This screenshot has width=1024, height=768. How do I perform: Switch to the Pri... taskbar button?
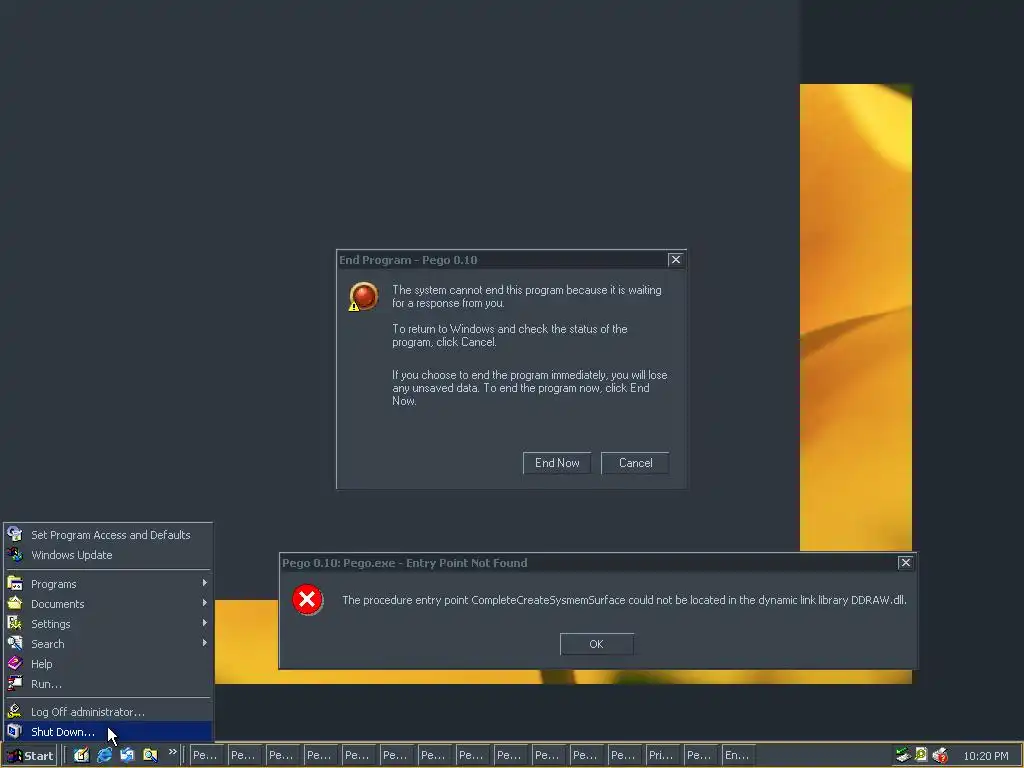coord(662,755)
